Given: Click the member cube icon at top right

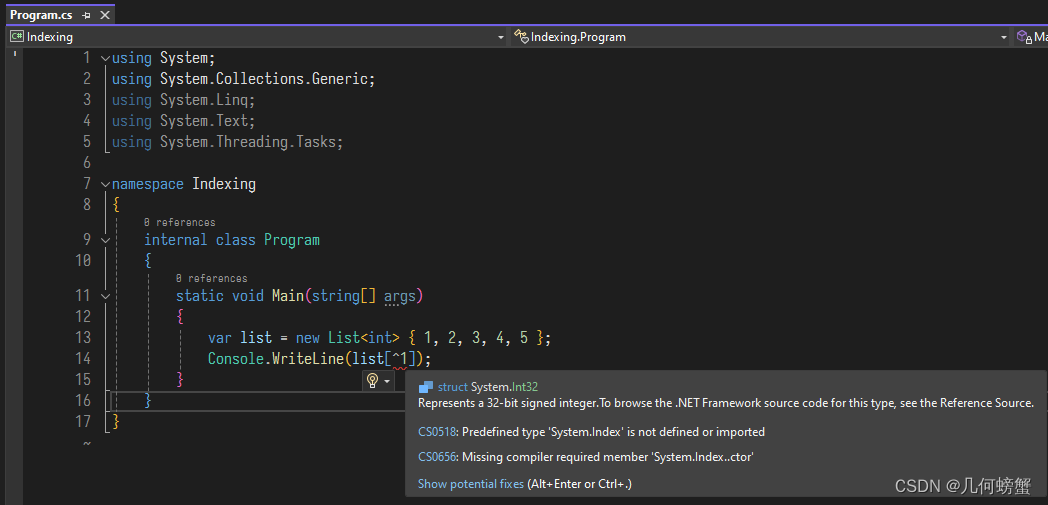Looking at the screenshot, I should (1023, 37).
